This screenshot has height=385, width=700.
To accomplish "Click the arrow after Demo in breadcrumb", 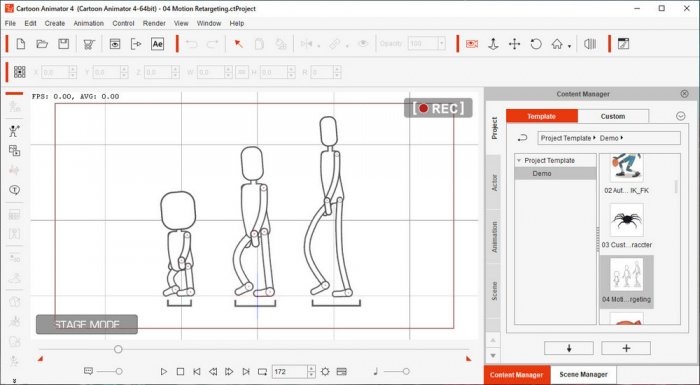I will tap(622, 138).
